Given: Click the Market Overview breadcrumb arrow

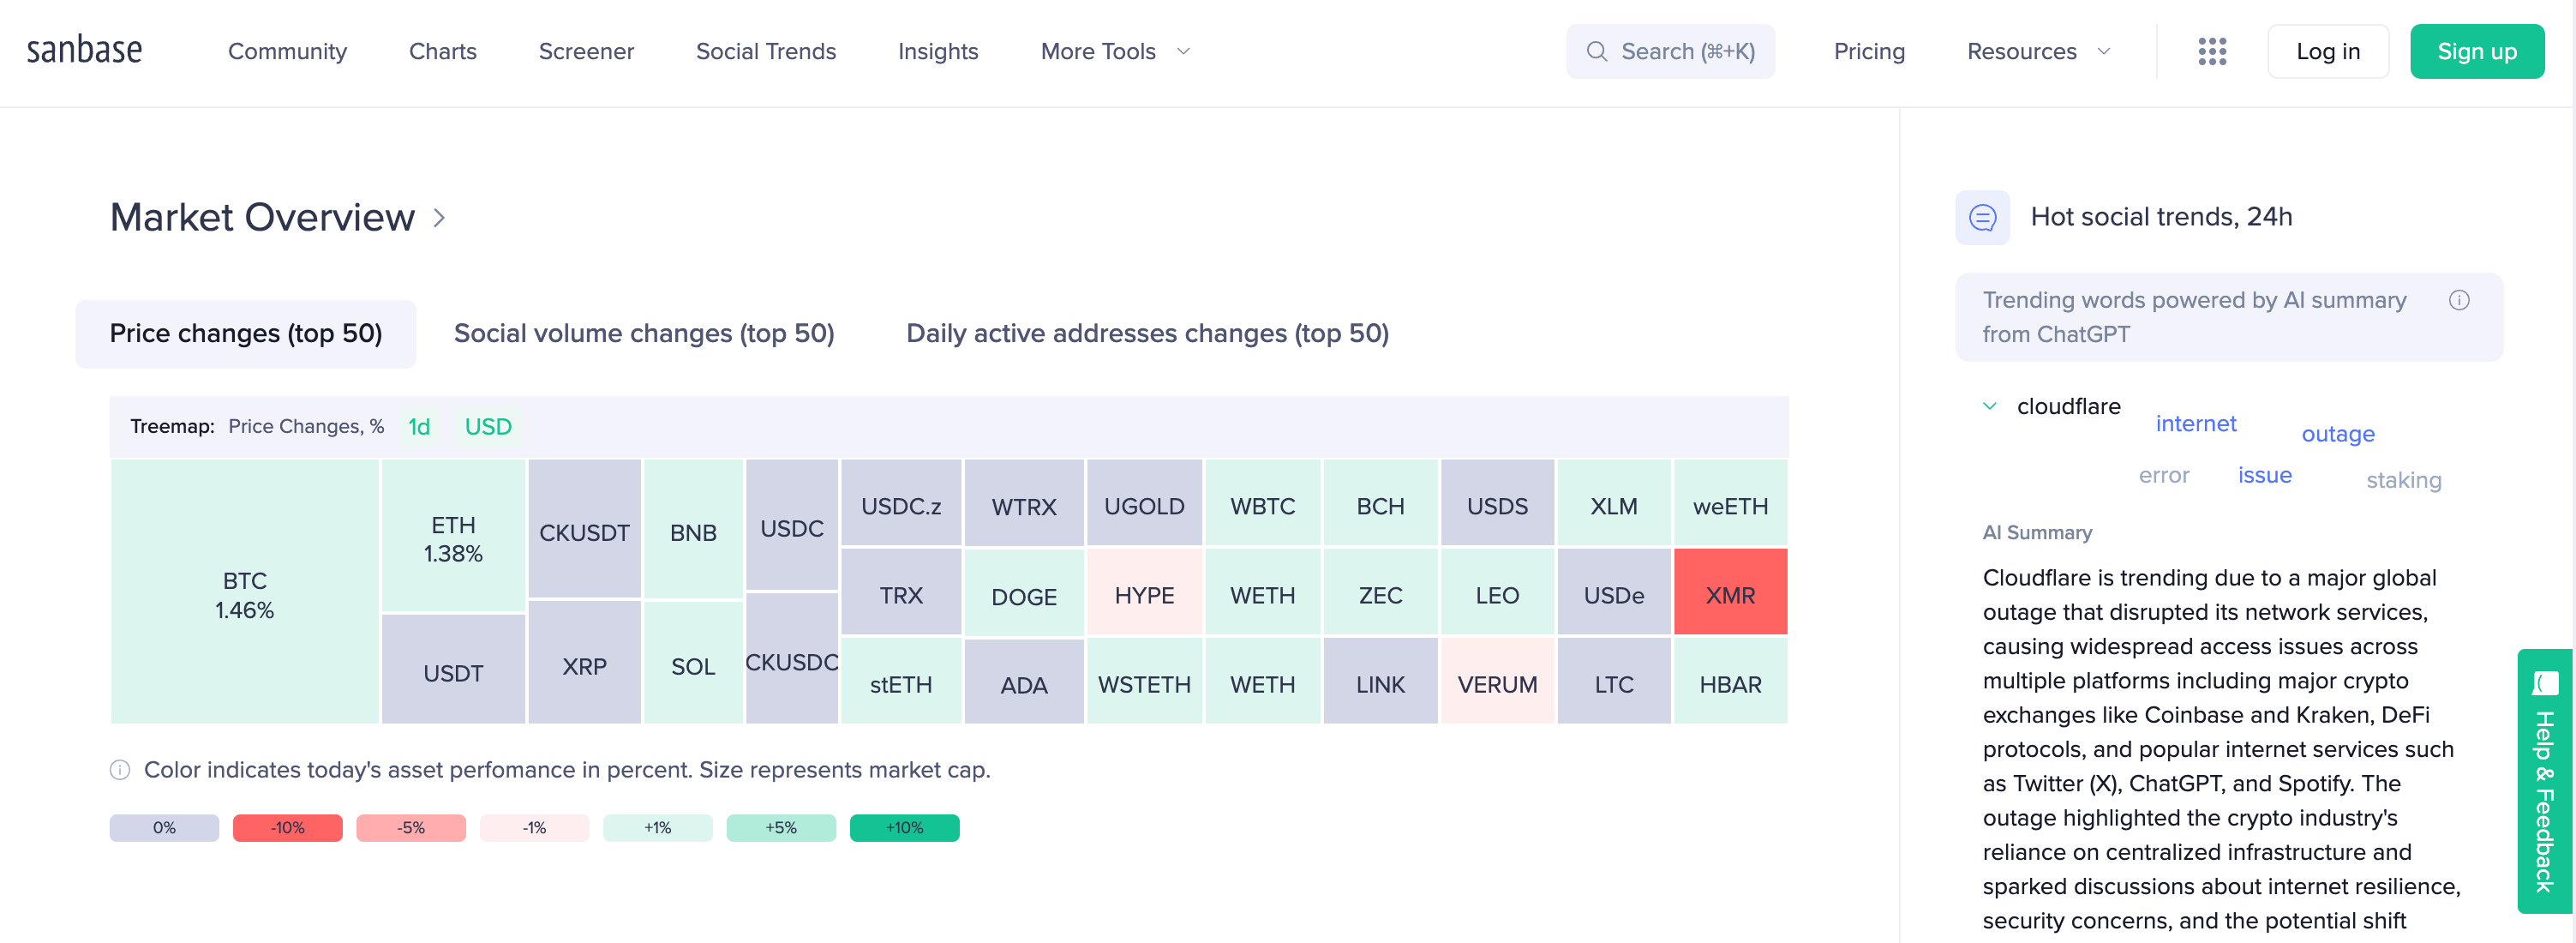Looking at the screenshot, I should pos(438,218).
